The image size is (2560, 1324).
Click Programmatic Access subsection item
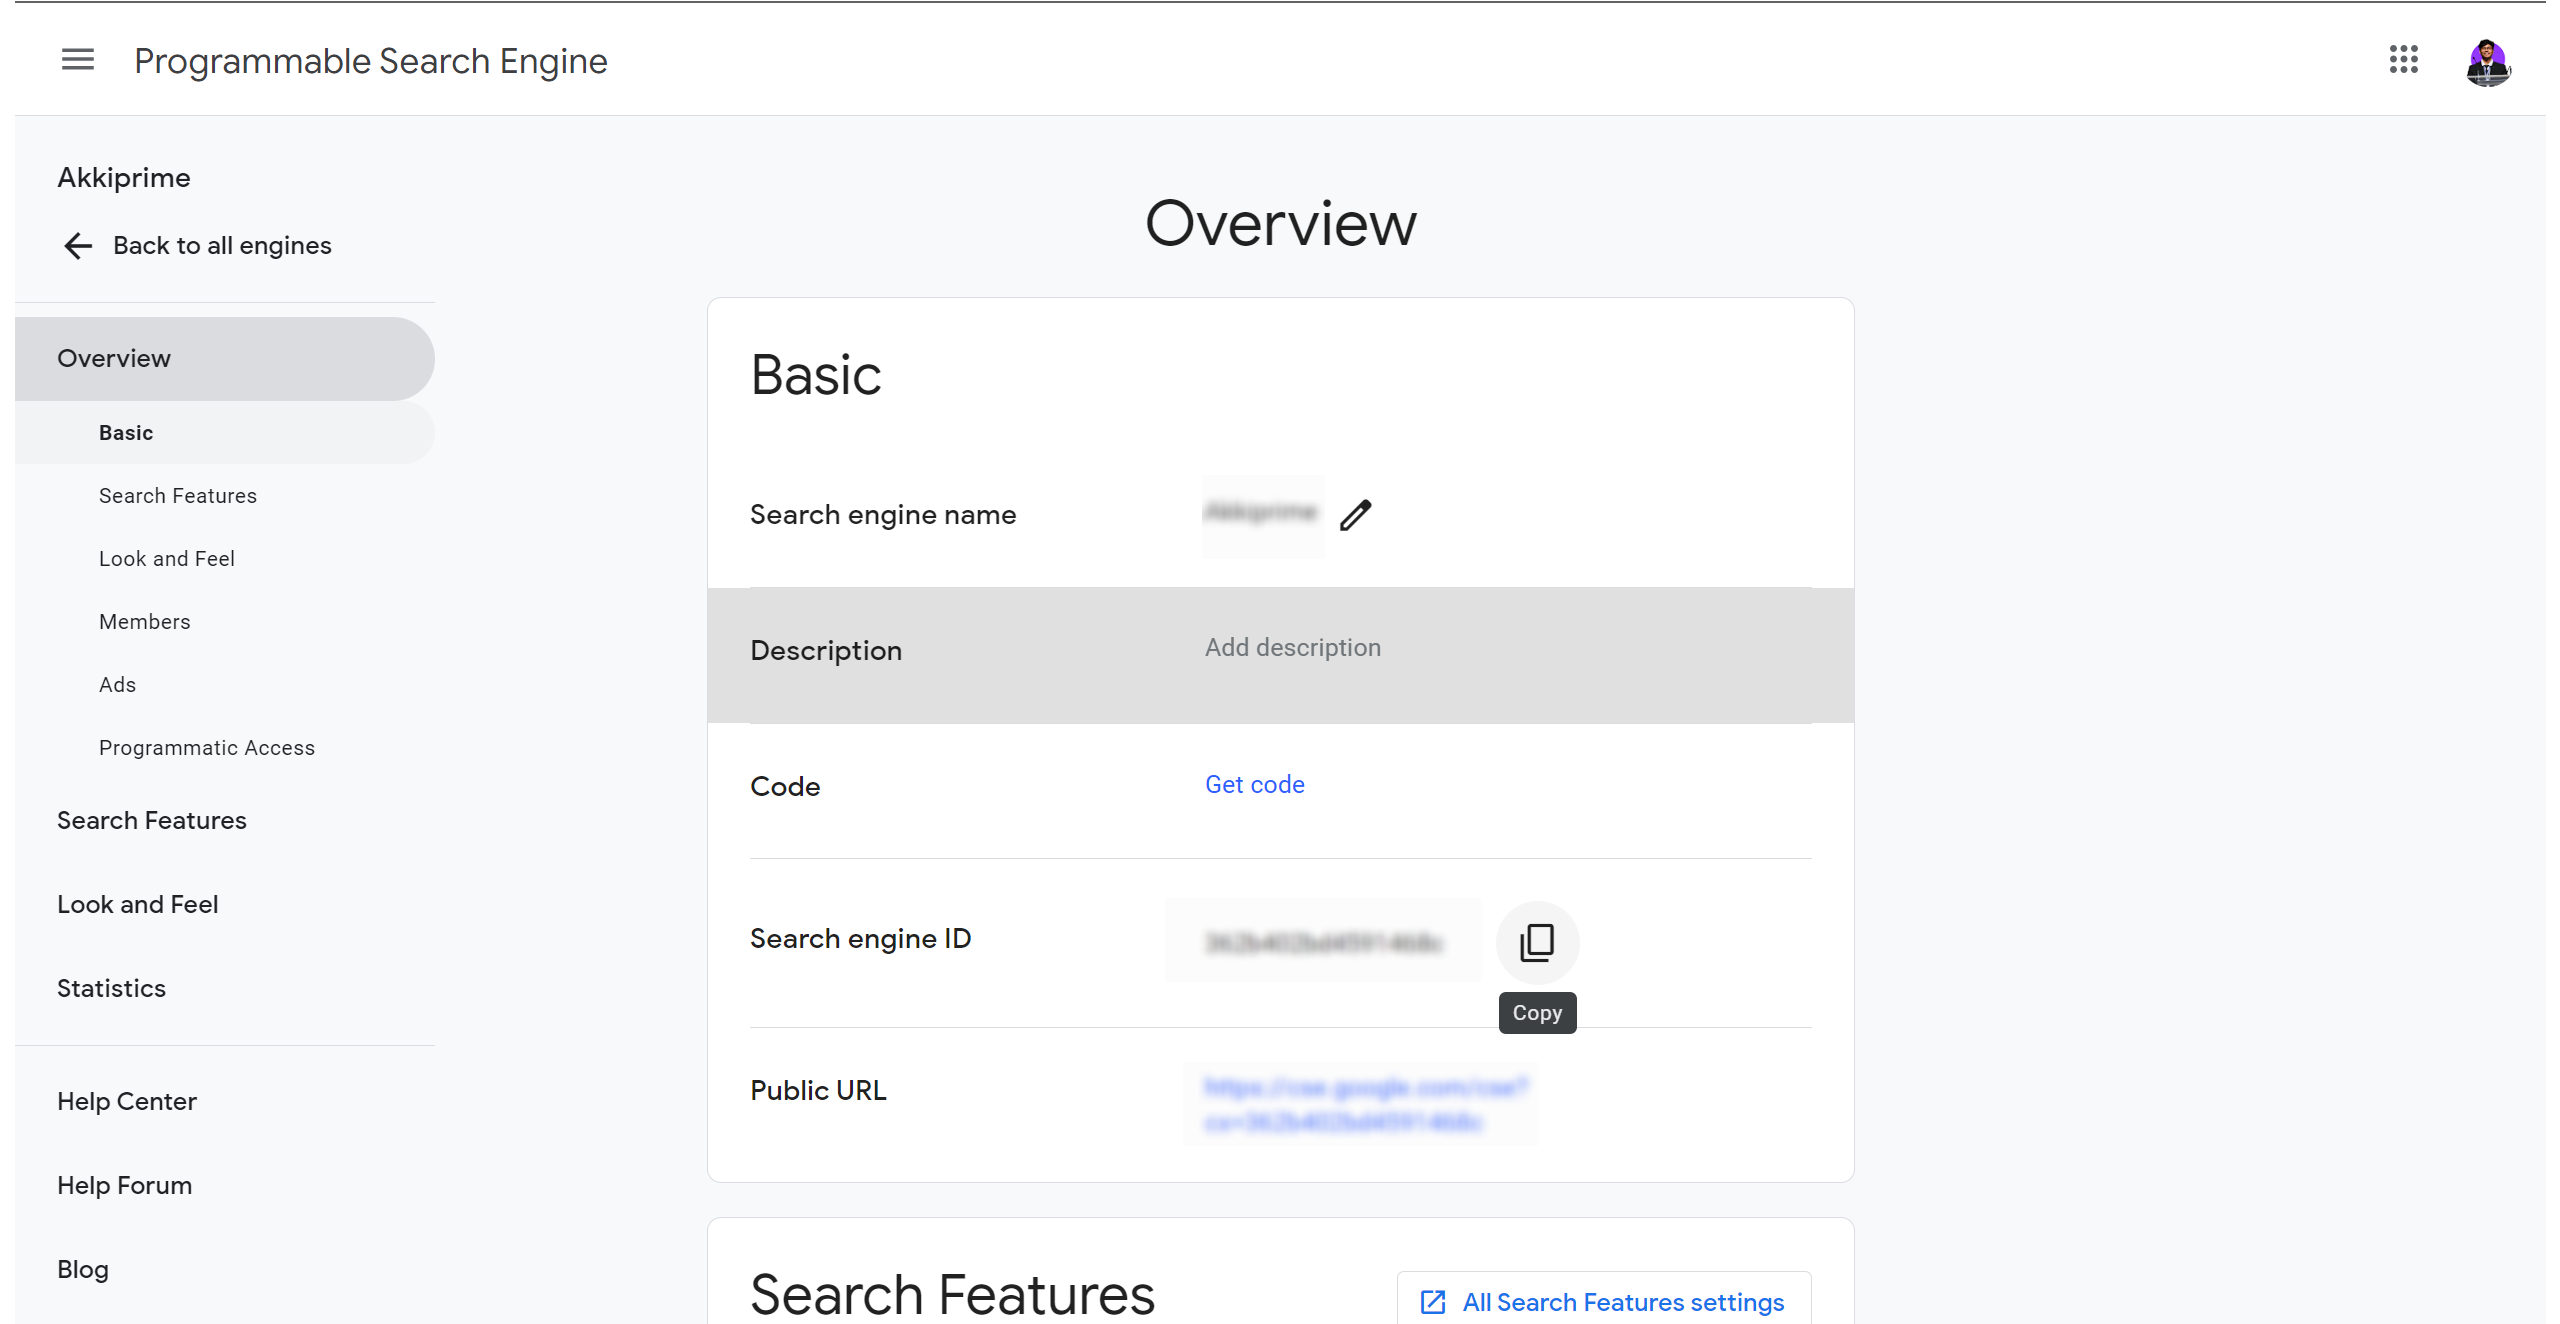click(x=206, y=746)
